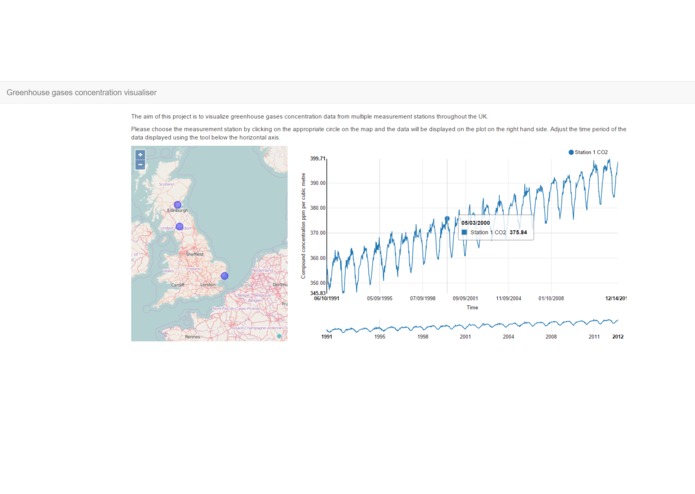Screen dimensions: 695x494
Task: Click the 345.83 y-axis minimum label
Action: click(x=317, y=293)
